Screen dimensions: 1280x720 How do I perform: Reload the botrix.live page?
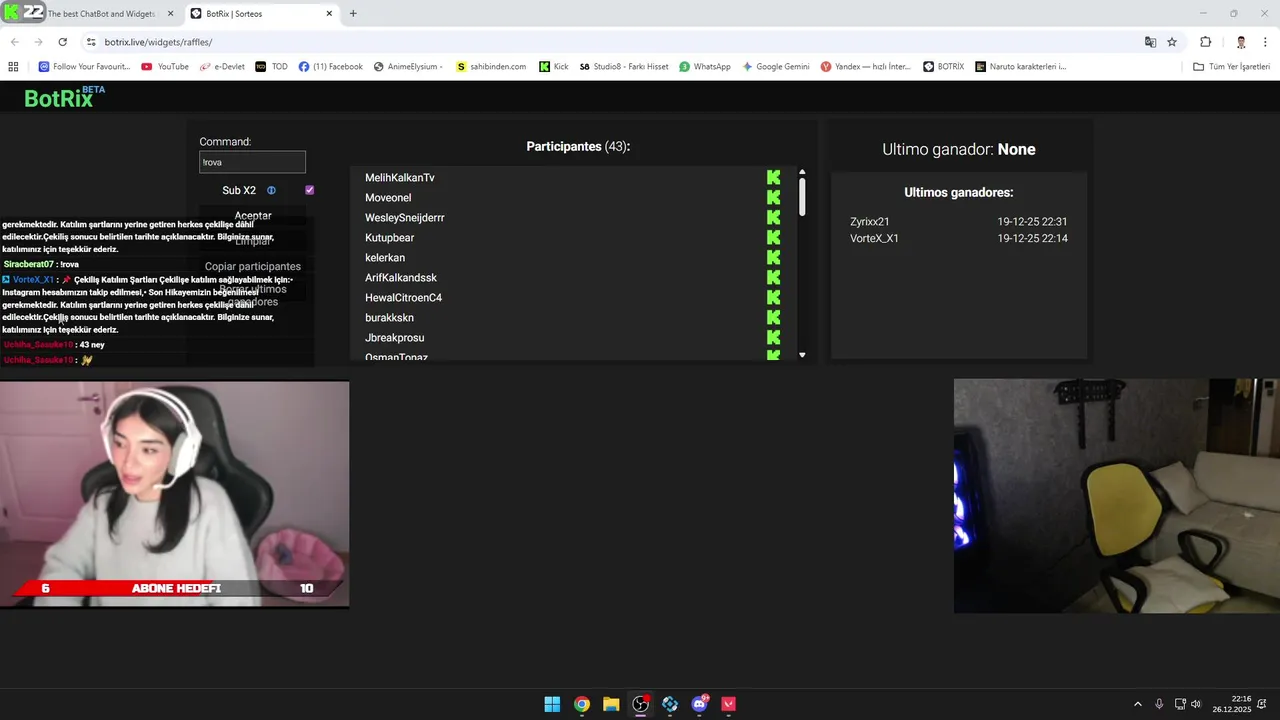coord(62,42)
